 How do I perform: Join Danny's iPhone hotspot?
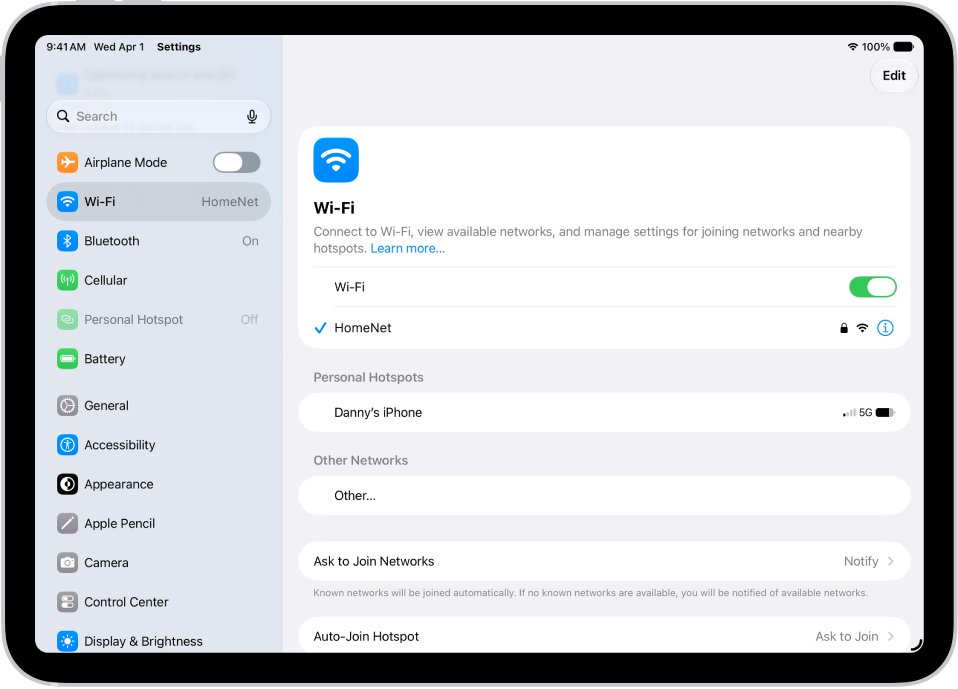coord(604,413)
